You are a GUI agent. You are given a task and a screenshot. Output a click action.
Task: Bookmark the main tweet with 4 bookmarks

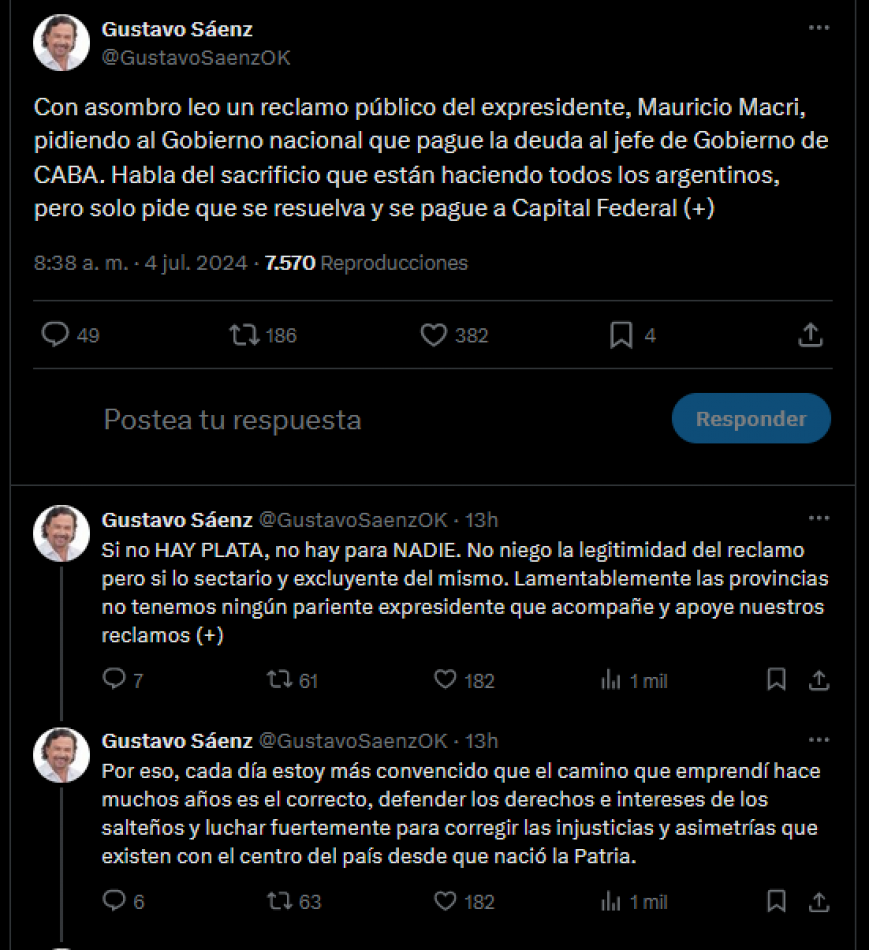(621, 335)
